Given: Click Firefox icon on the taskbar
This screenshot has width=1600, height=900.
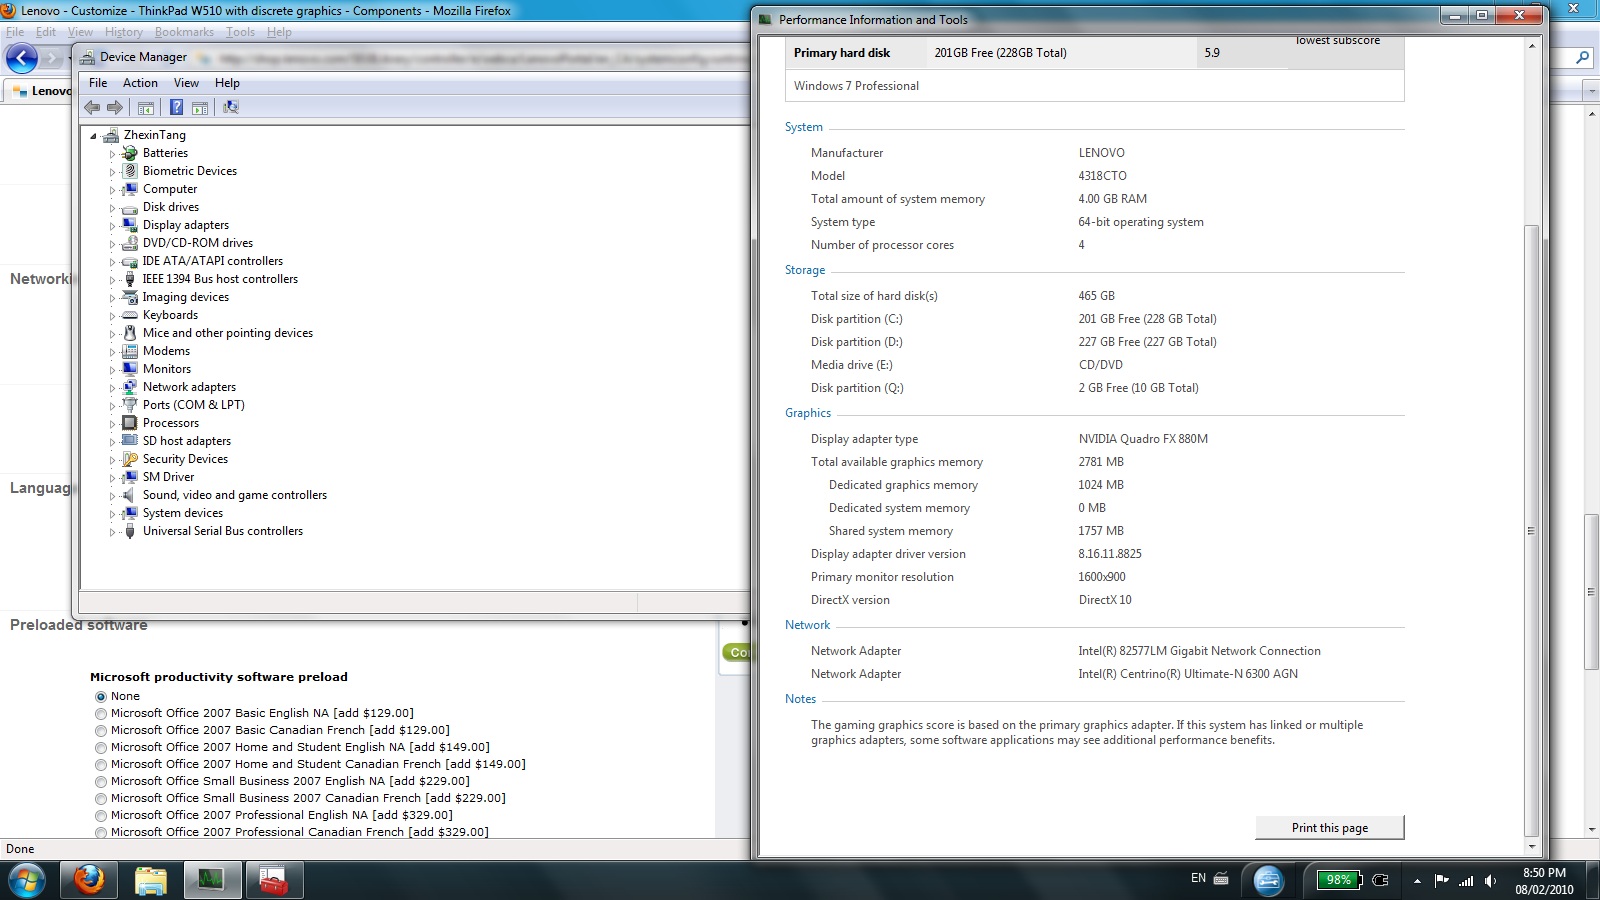Looking at the screenshot, I should (x=89, y=880).
